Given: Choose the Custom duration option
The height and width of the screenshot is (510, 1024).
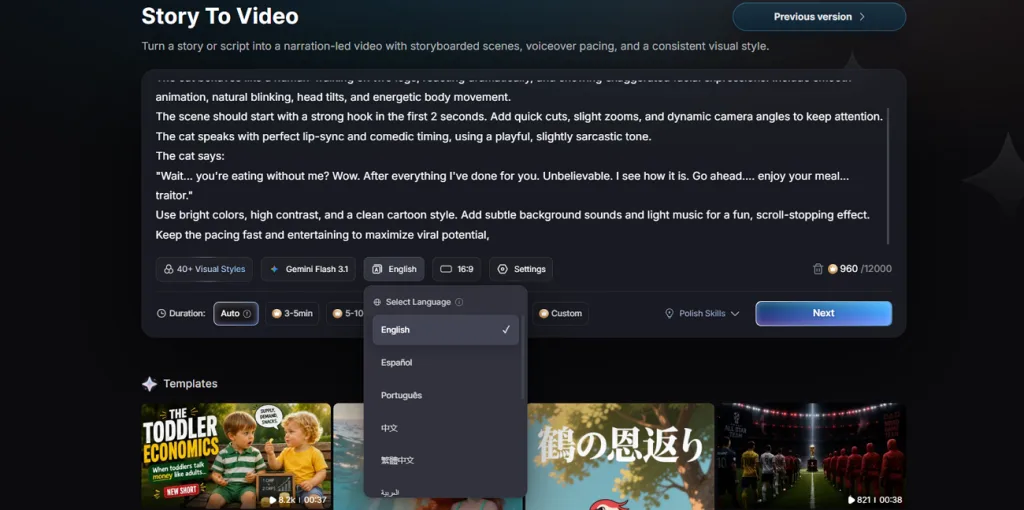Looking at the screenshot, I should (x=560, y=313).
